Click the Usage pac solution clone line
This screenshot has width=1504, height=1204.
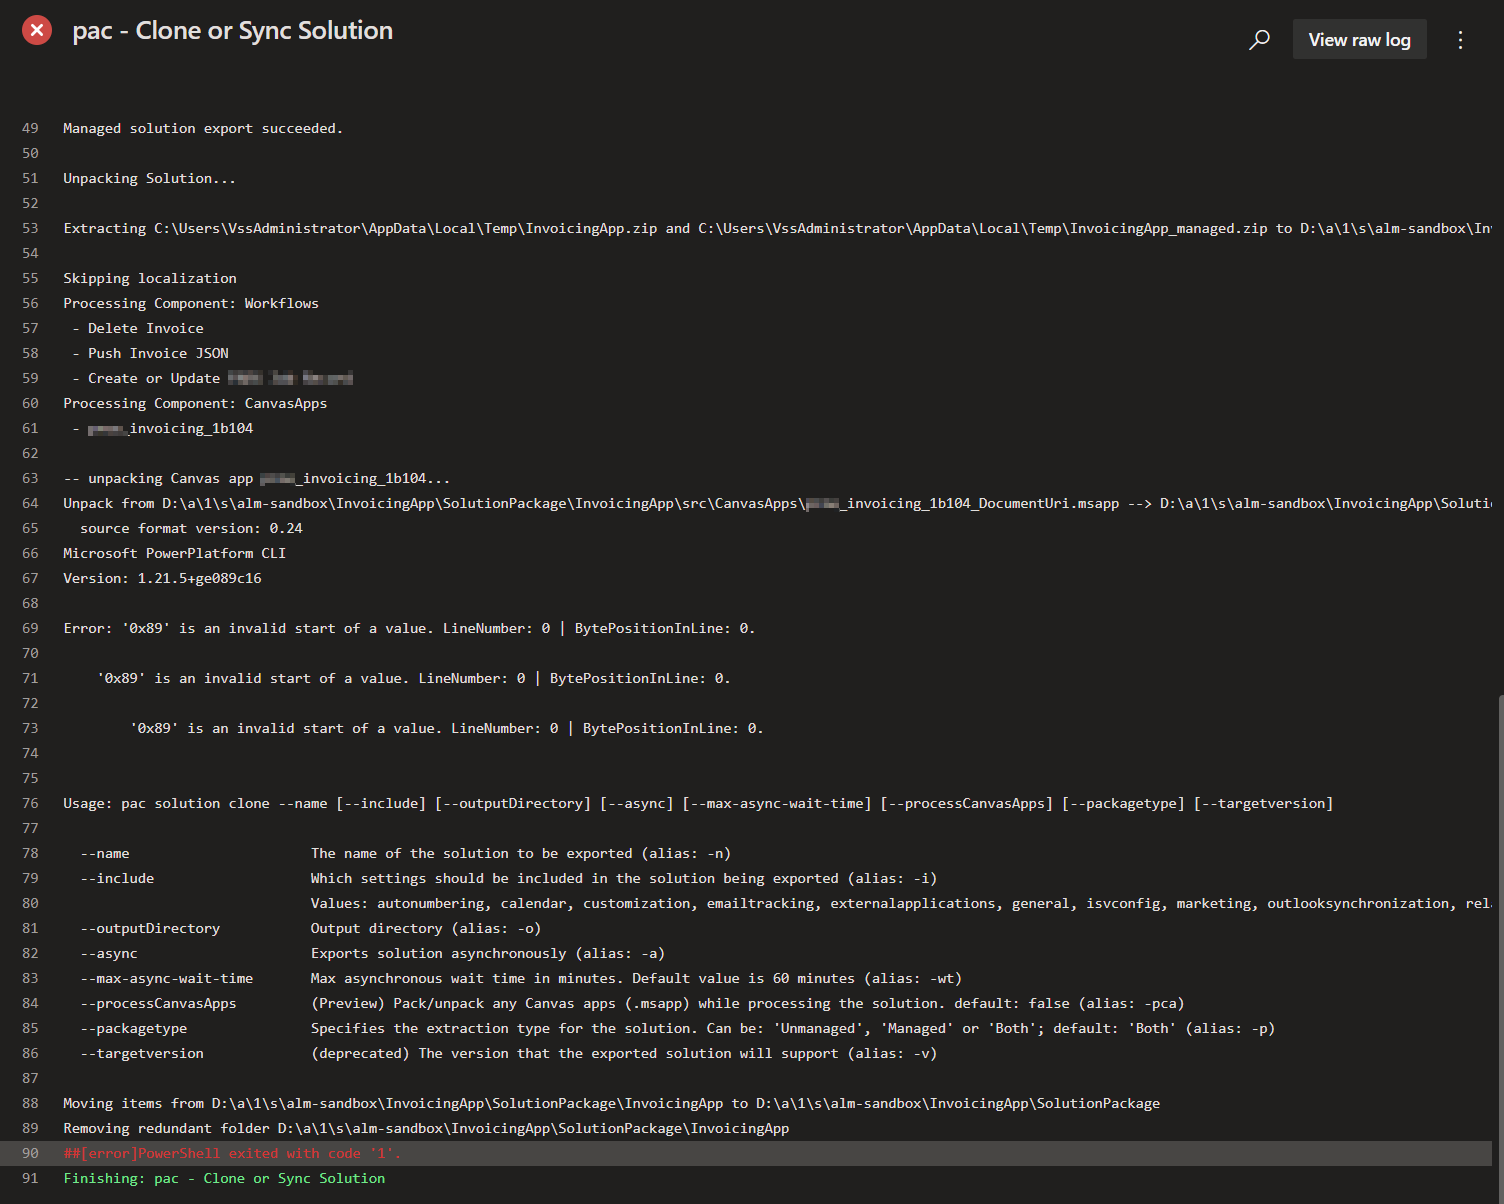(x=697, y=803)
